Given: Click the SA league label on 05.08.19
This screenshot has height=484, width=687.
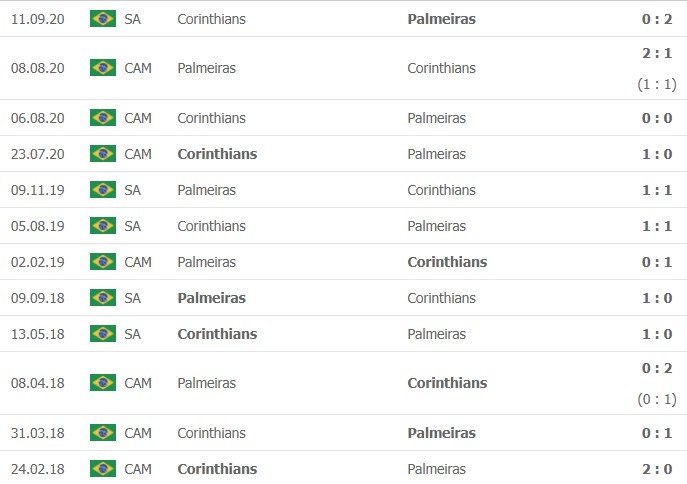Looking at the screenshot, I should 133,226.
